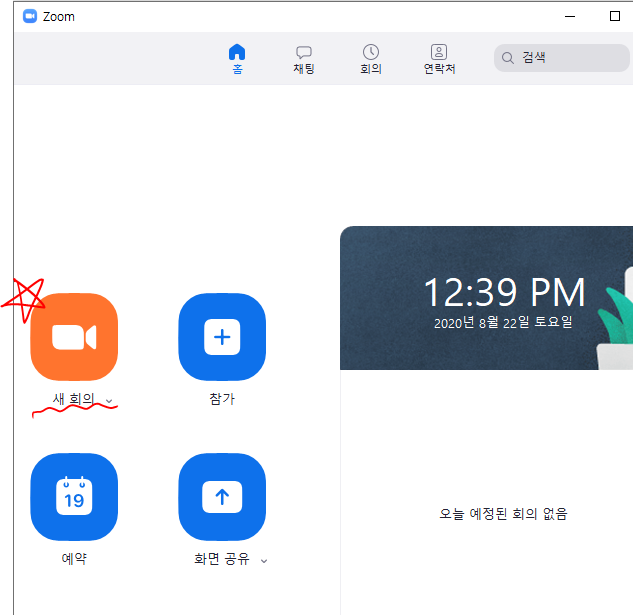Expand the 새 회의 options chevron
Image resolution: width=633 pixels, height=615 pixels.
tap(109, 401)
